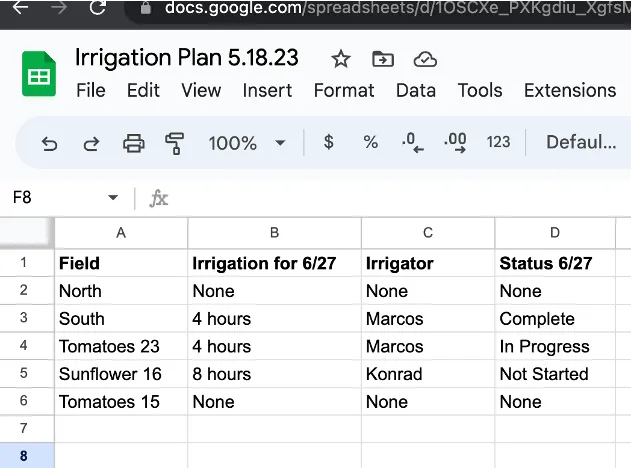
Task: Reload the page in browser
Action: [97, 8]
